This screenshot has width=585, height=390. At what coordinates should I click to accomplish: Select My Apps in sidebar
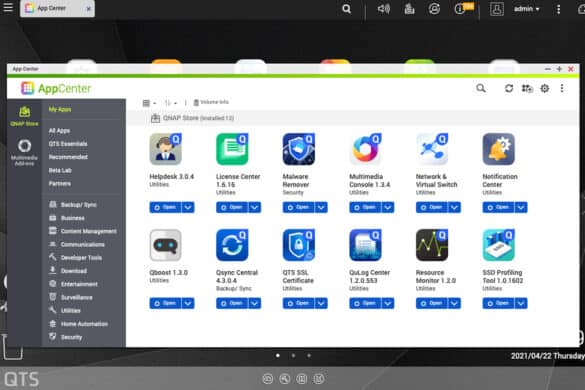[x=60, y=109]
